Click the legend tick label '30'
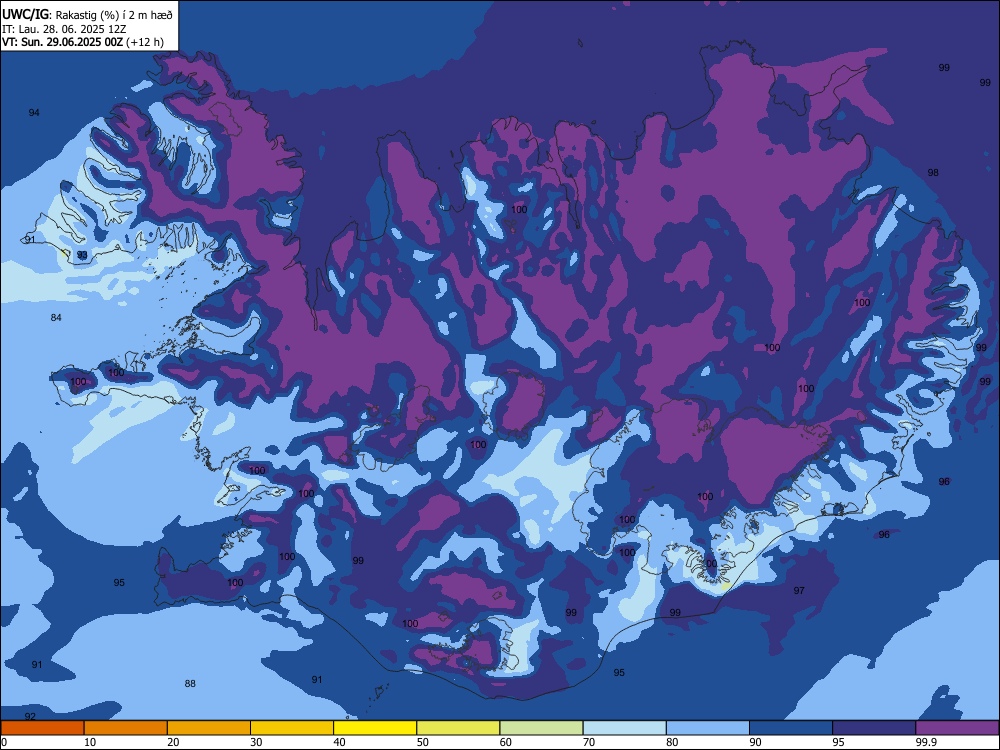Viewport: 1000px width, 750px height. click(x=256, y=742)
